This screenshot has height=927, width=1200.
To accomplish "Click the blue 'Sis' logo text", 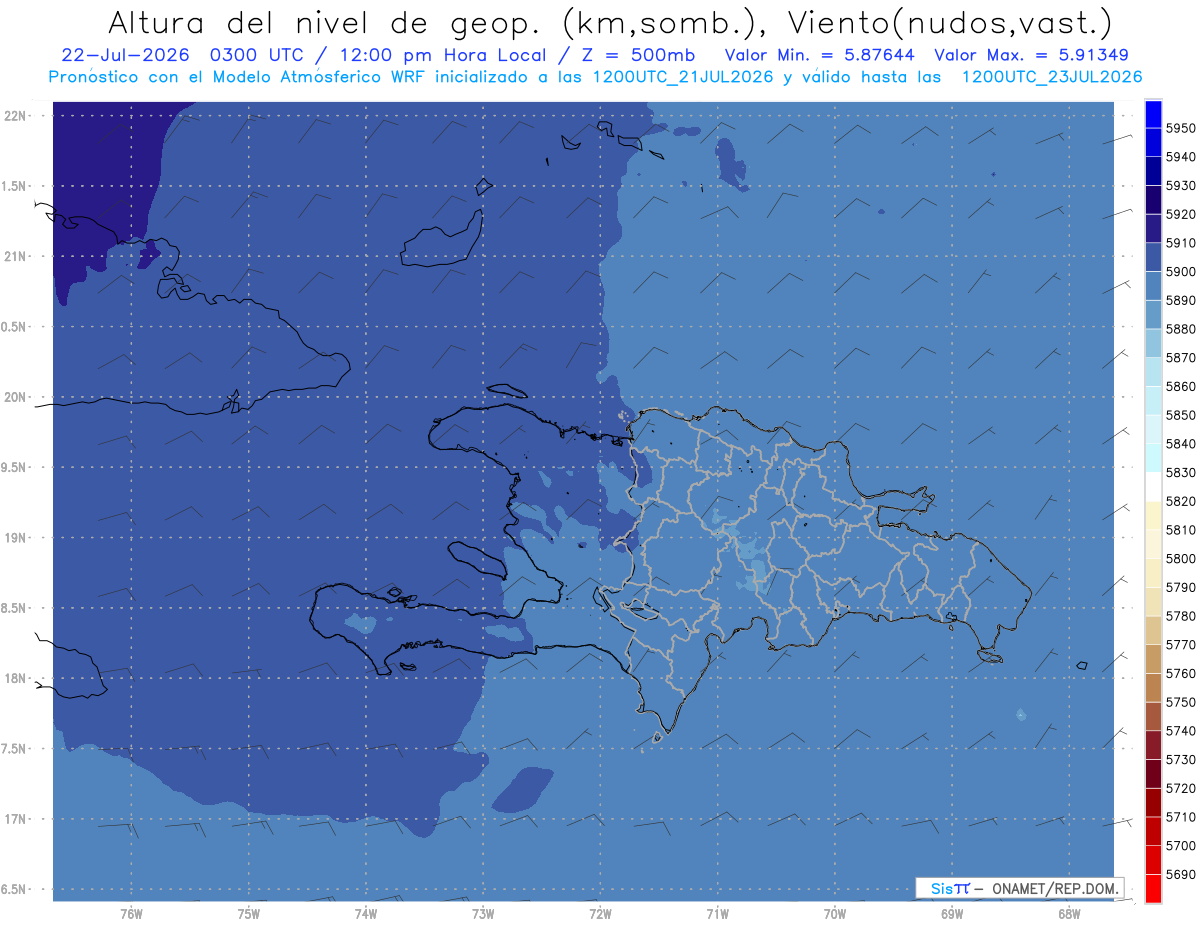I will point(941,889).
